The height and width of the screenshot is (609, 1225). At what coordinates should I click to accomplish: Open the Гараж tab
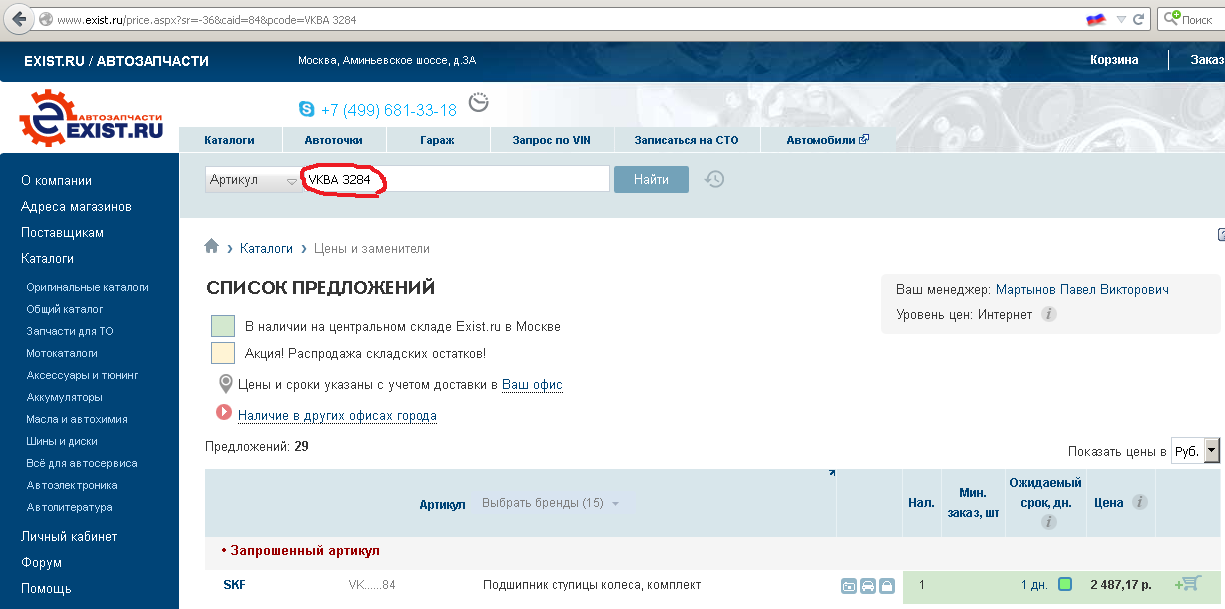click(x=436, y=140)
